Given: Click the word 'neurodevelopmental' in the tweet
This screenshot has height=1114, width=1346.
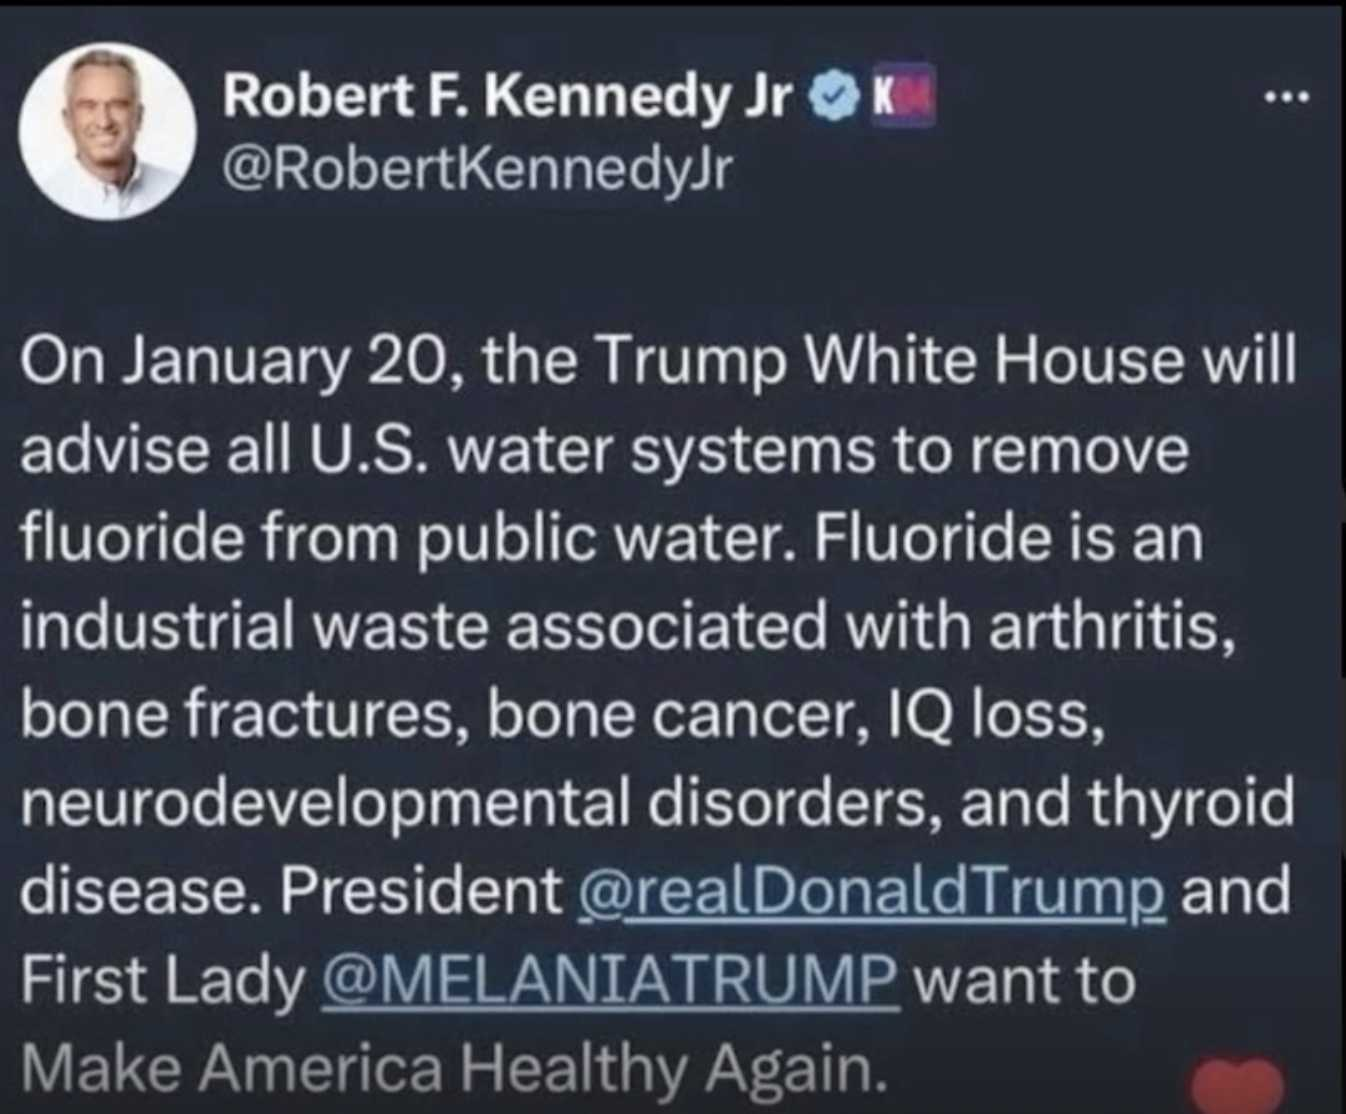Looking at the screenshot, I should pyautogui.click(x=326, y=802).
